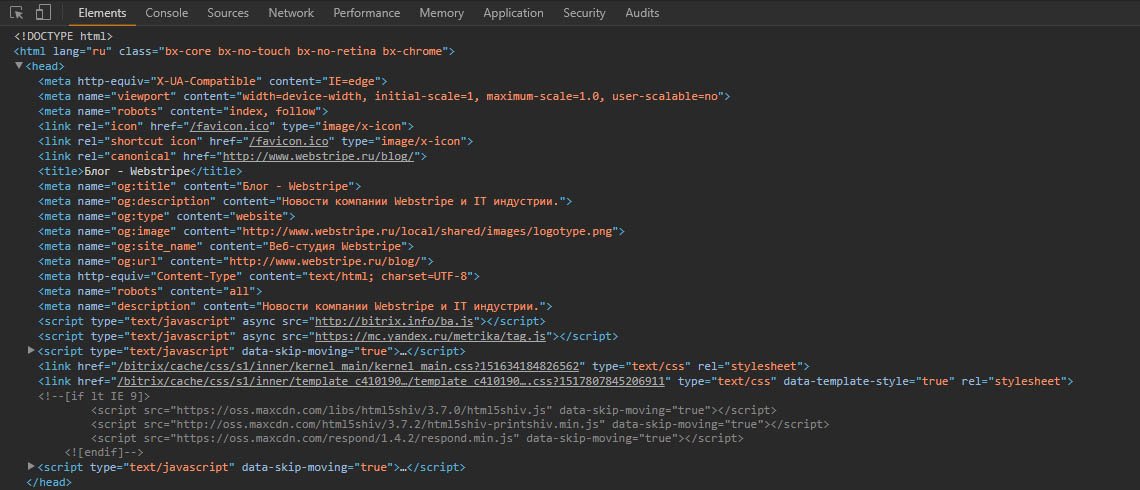The width and height of the screenshot is (1140, 490).
Task: Open the Network tab
Action: click(x=291, y=13)
